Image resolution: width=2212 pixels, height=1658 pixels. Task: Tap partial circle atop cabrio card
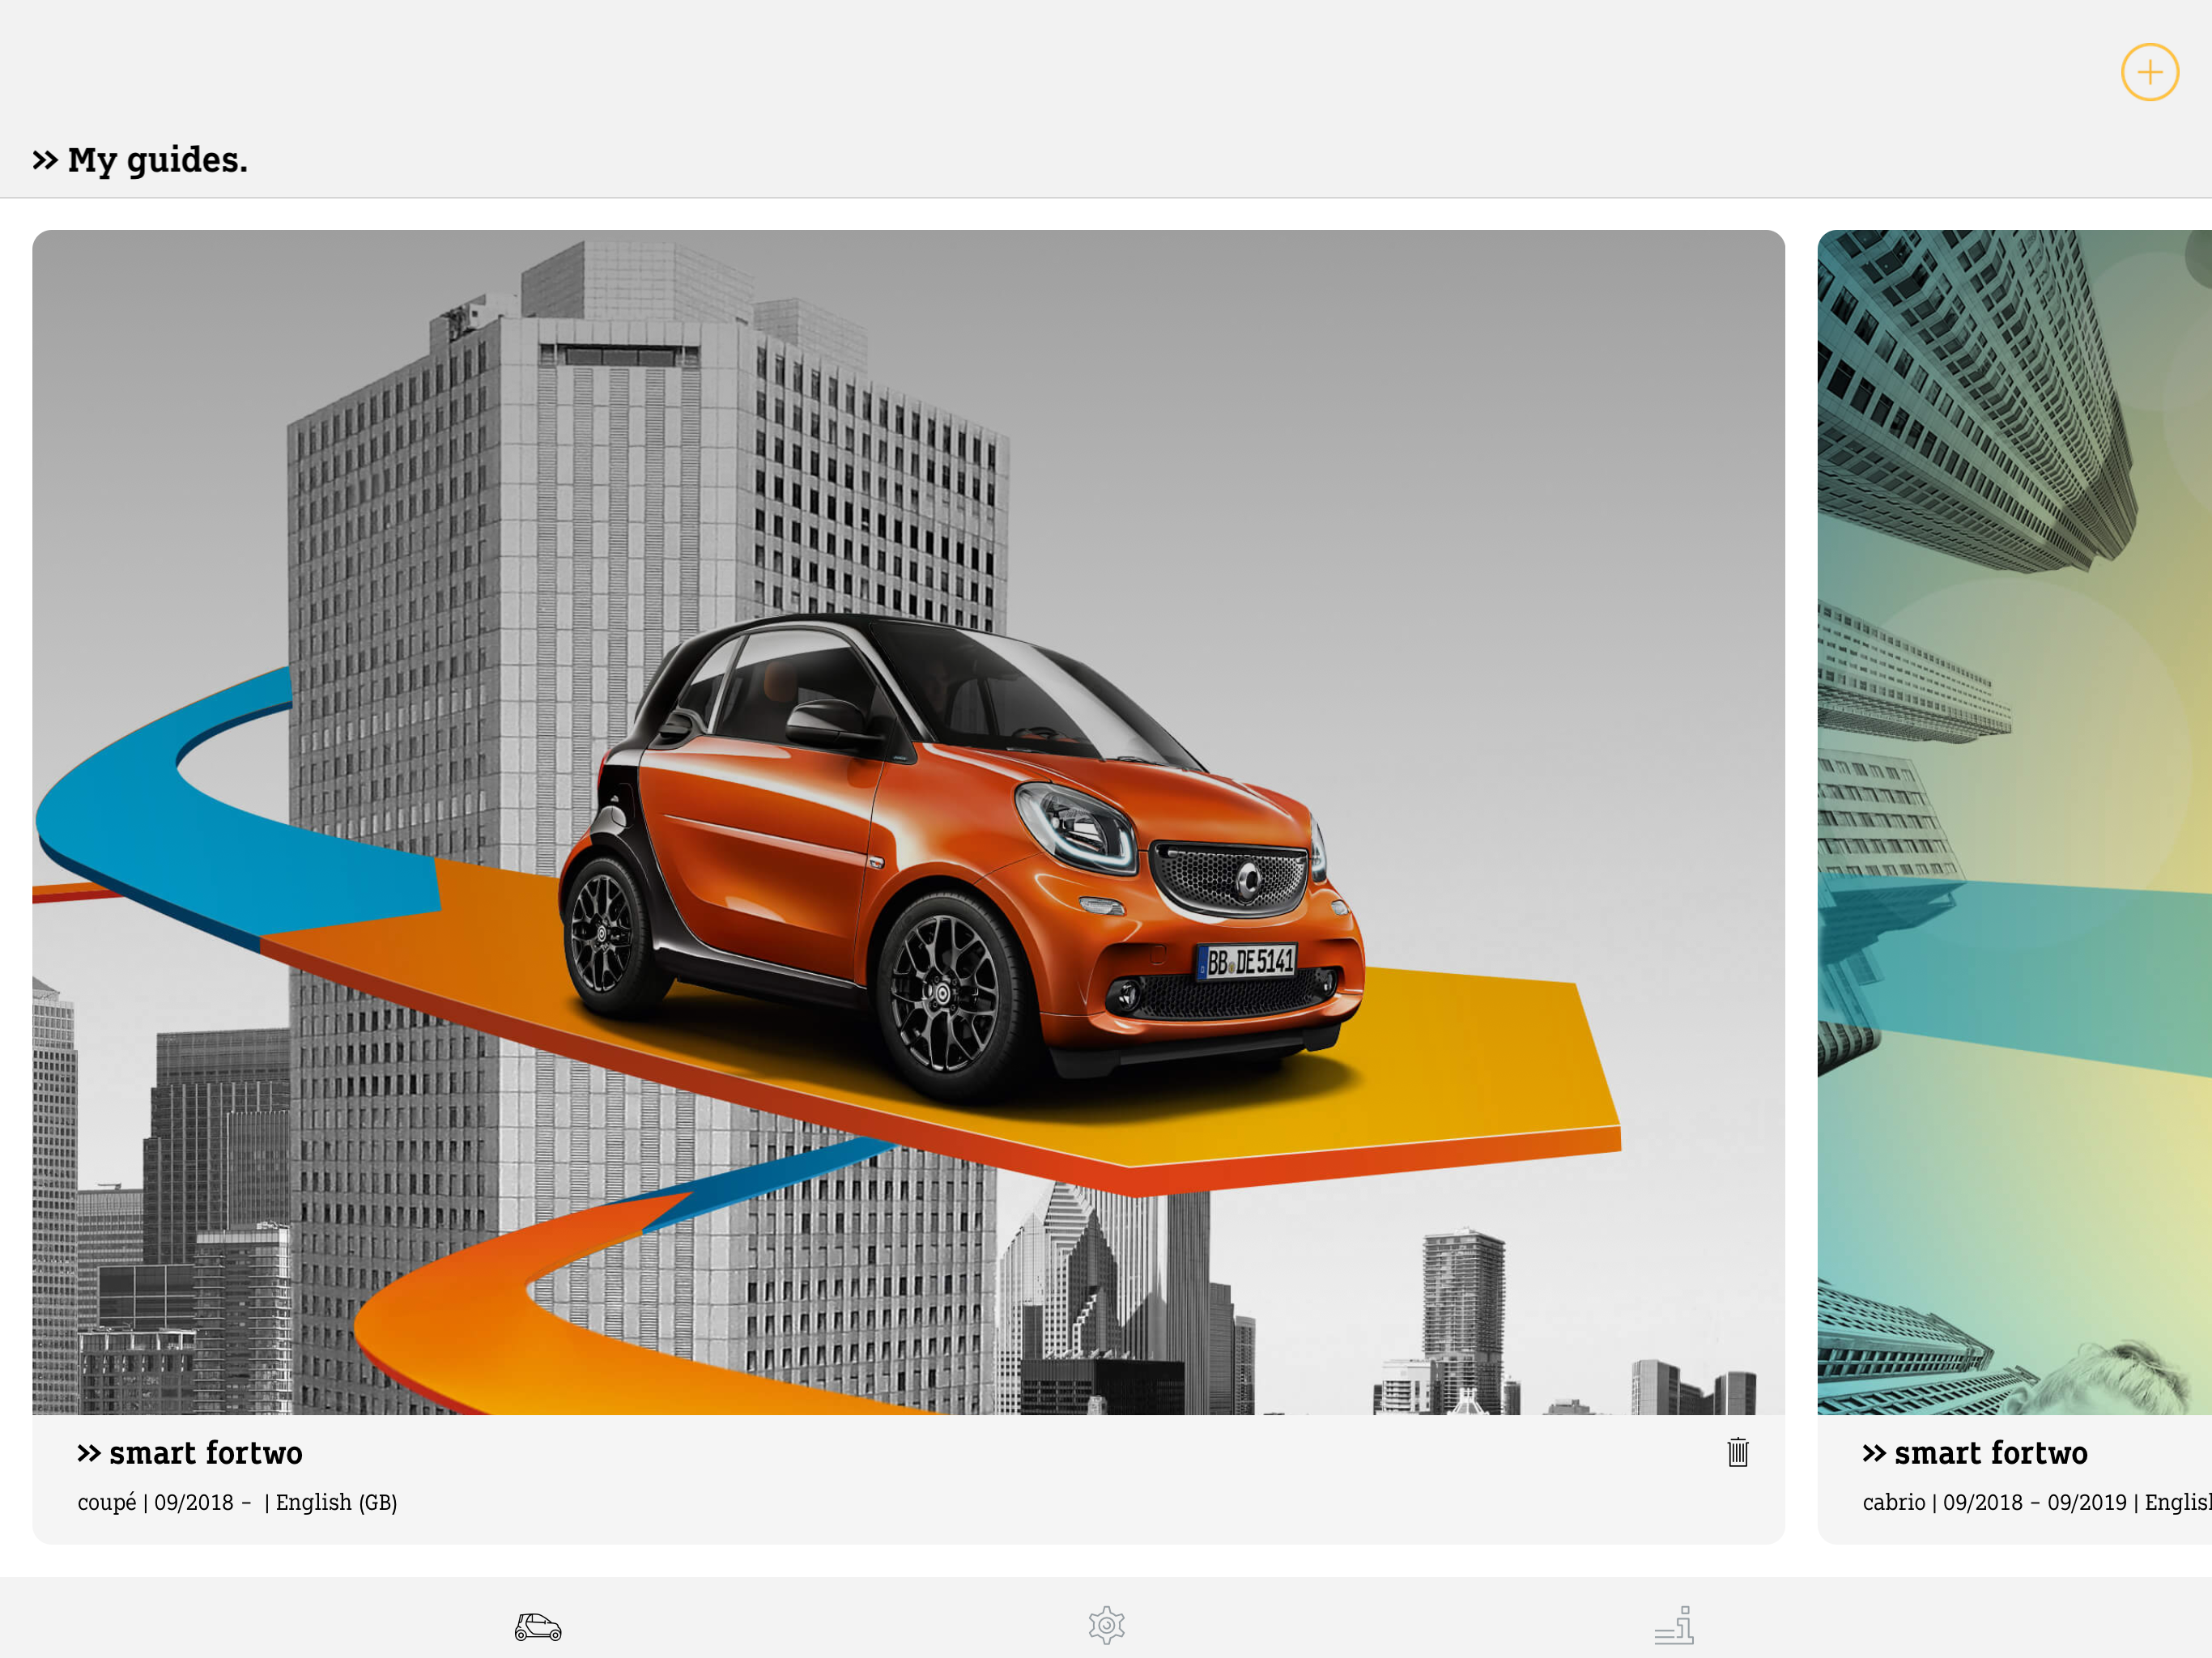point(2199,258)
